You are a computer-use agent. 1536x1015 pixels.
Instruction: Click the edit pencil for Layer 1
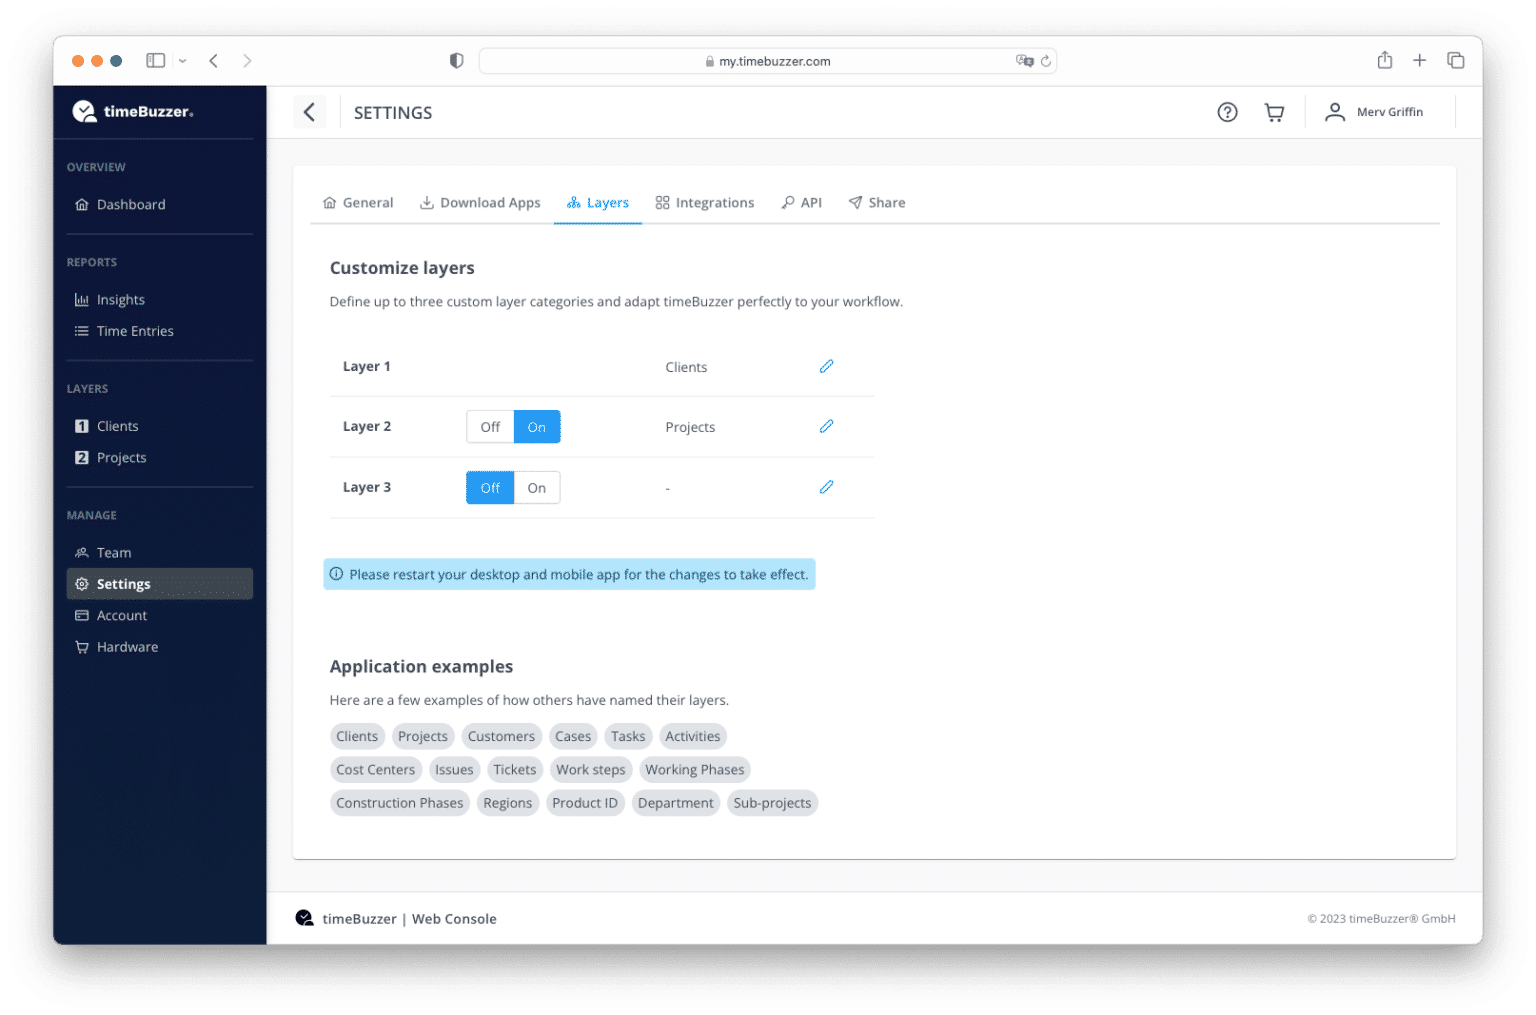coord(826,366)
